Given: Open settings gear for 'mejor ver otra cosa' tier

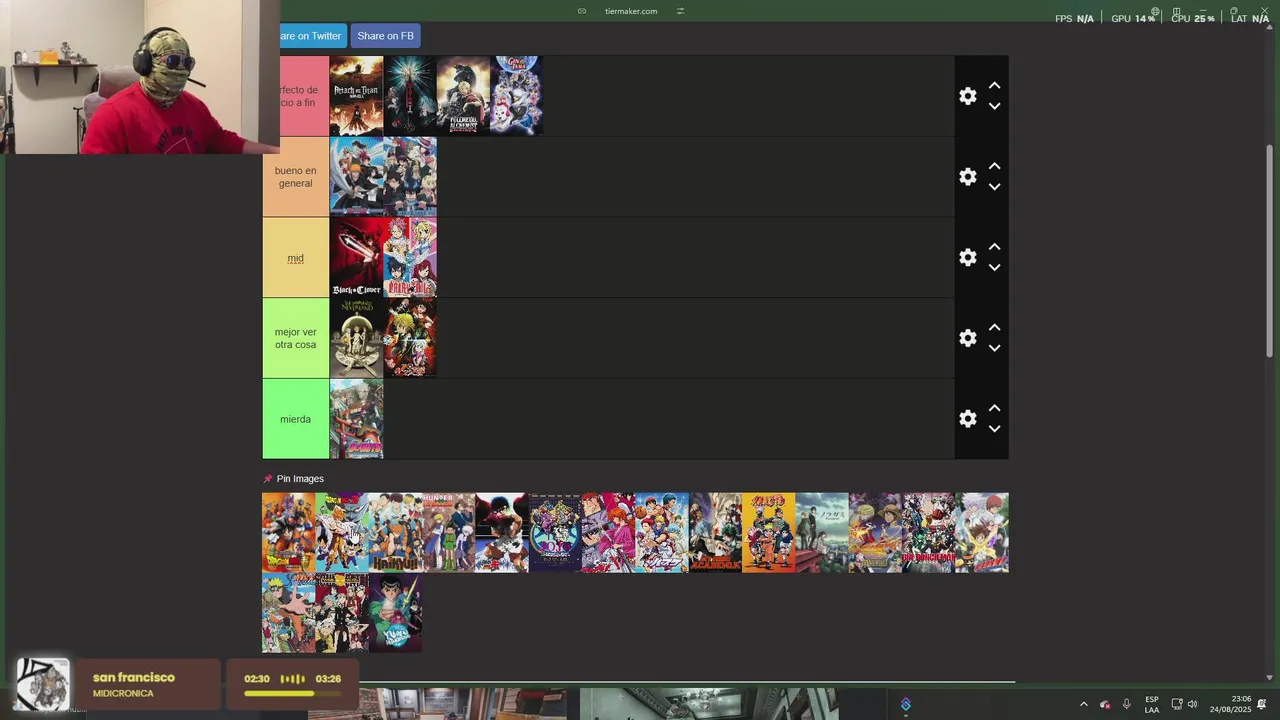Looking at the screenshot, I should [x=967, y=338].
